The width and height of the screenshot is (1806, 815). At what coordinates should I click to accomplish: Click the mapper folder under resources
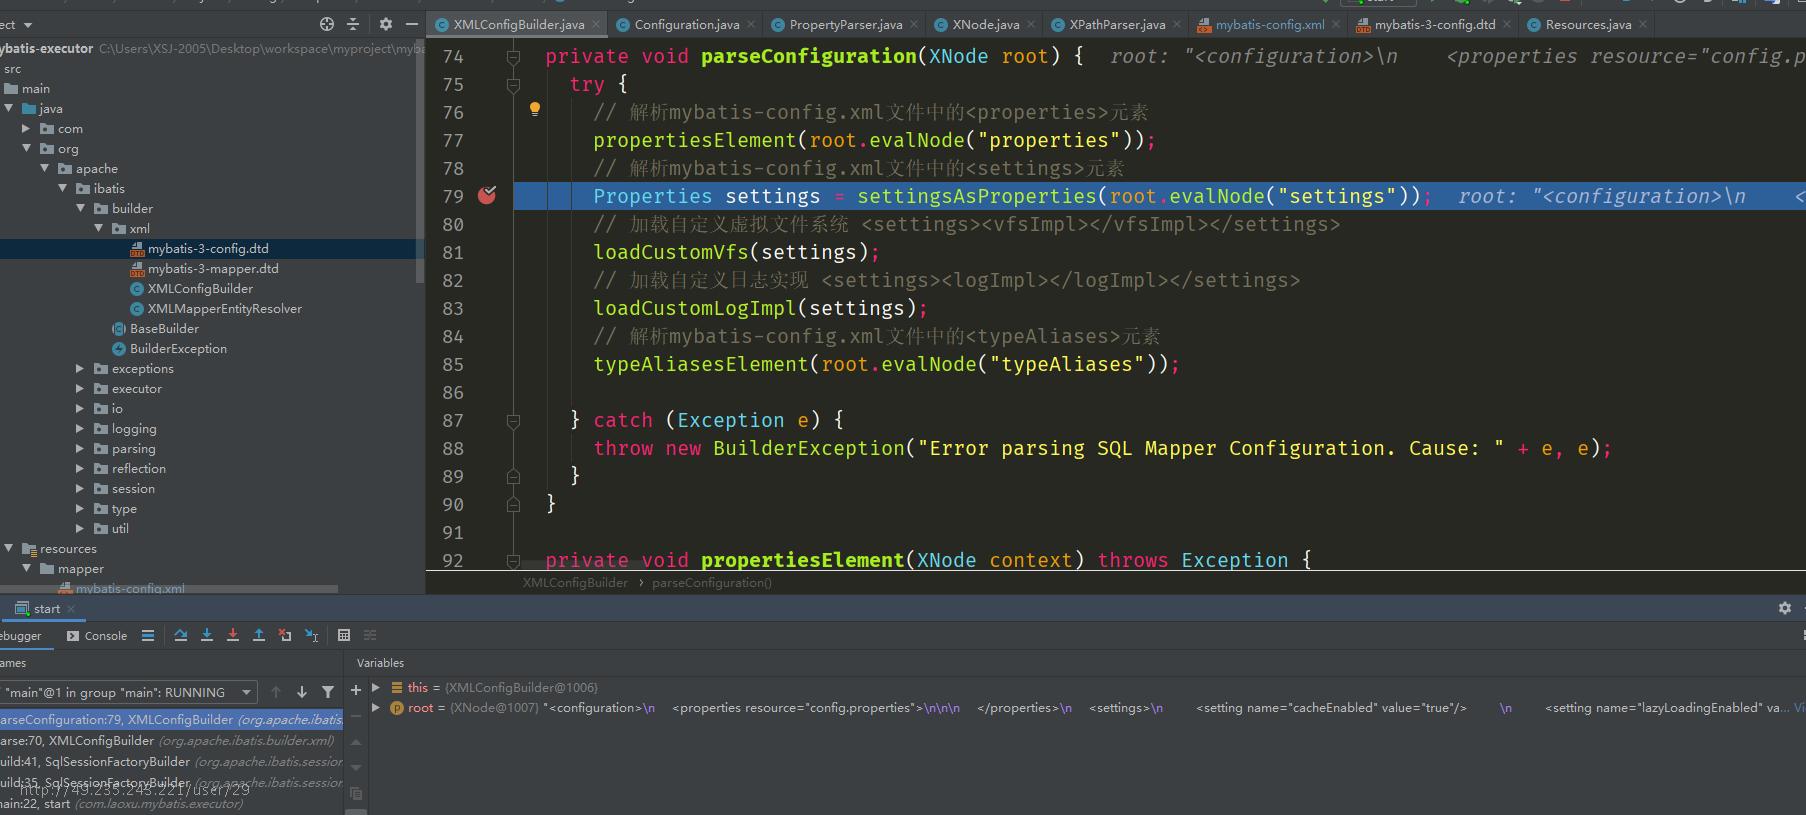tap(80, 568)
